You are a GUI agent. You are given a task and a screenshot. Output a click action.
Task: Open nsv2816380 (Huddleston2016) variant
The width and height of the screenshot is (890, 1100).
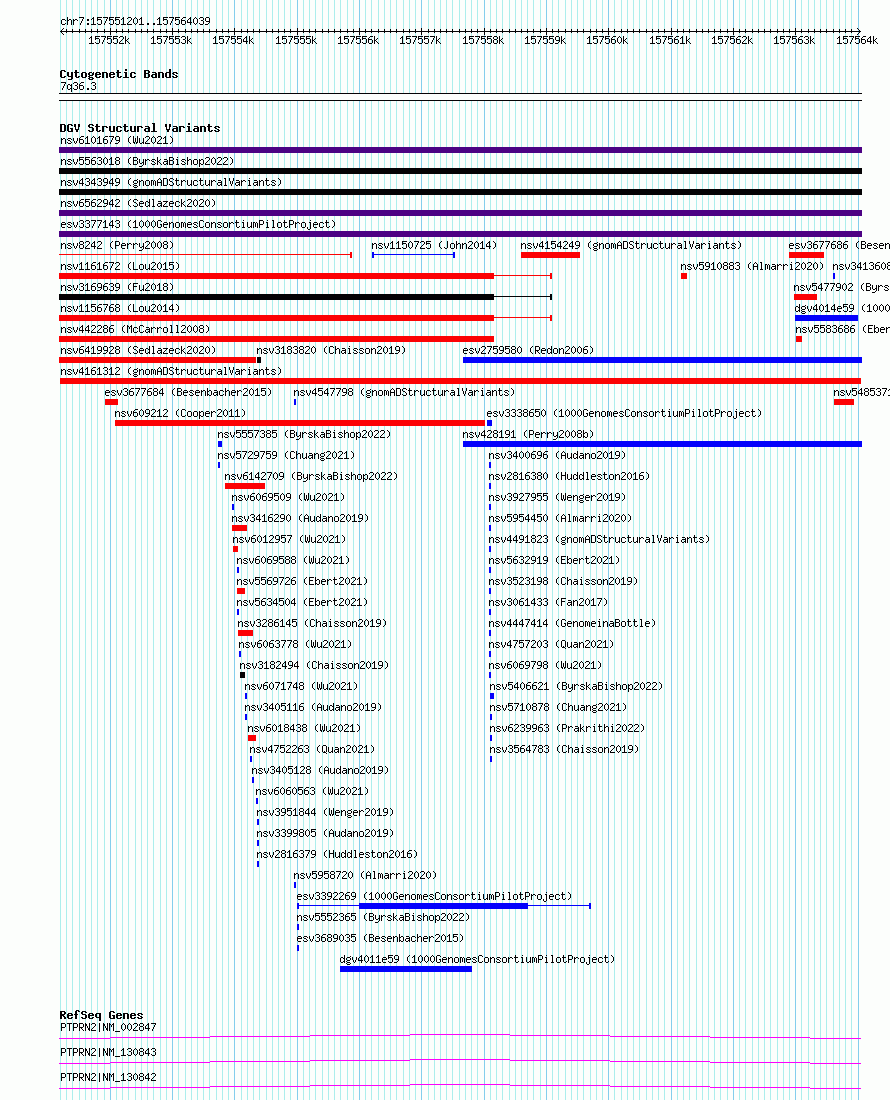point(569,477)
